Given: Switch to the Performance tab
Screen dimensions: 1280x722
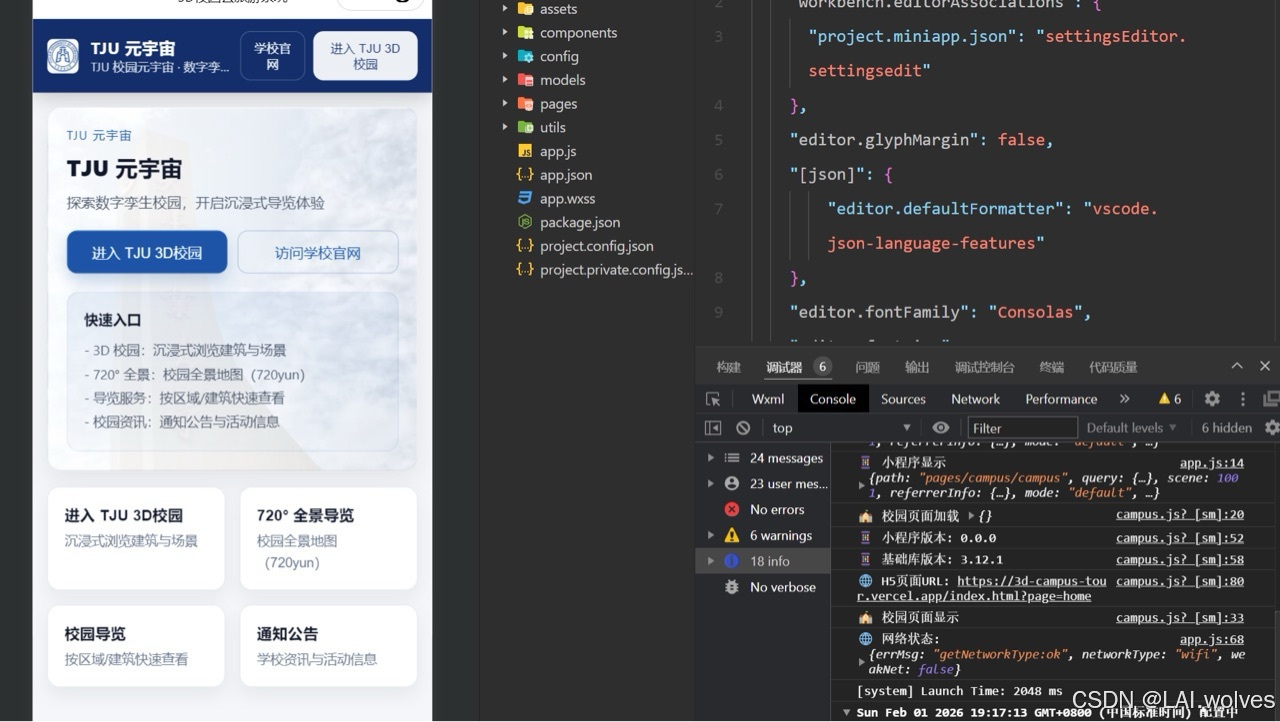Looking at the screenshot, I should coord(1061,399).
